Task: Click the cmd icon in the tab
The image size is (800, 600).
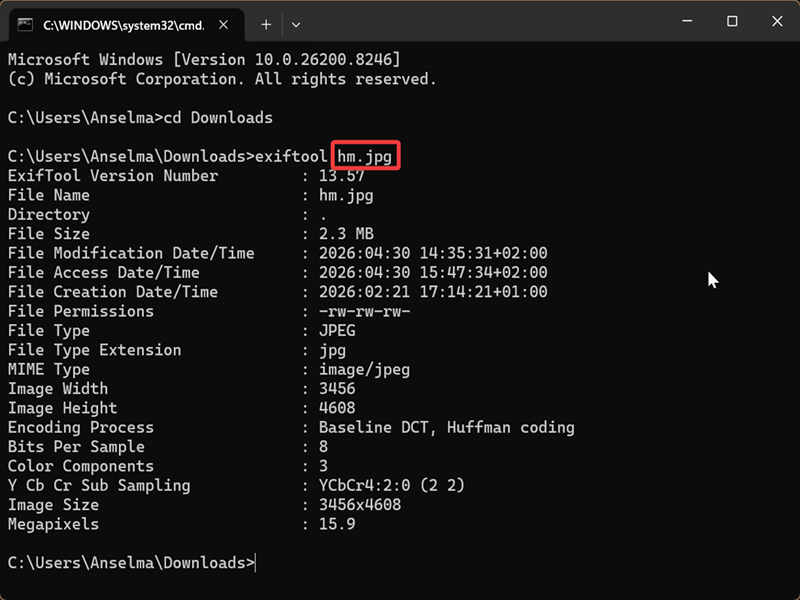Action: tap(25, 24)
